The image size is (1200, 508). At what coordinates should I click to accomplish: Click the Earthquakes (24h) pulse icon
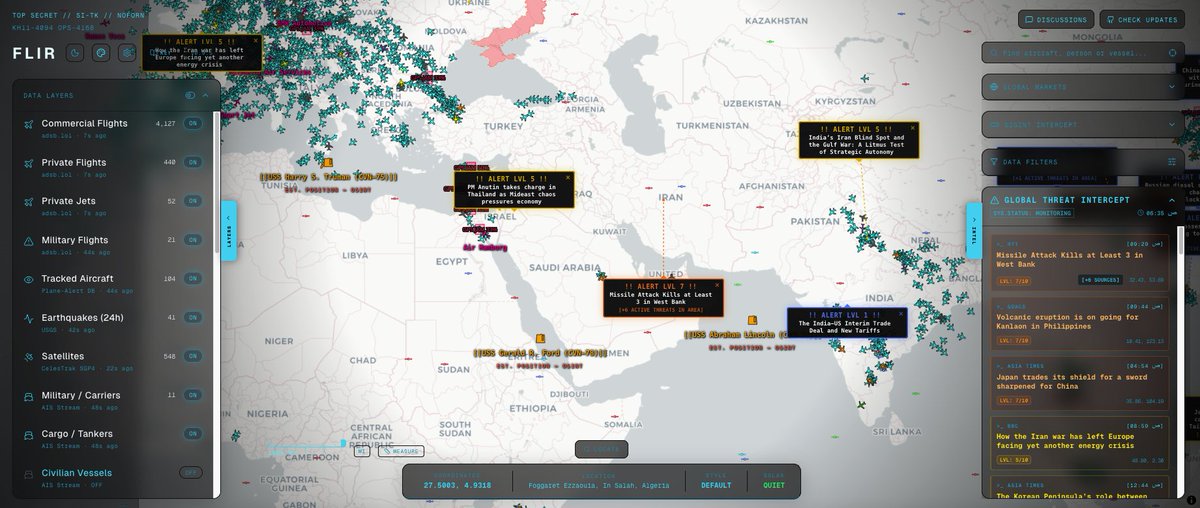pyautogui.click(x=28, y=318)
